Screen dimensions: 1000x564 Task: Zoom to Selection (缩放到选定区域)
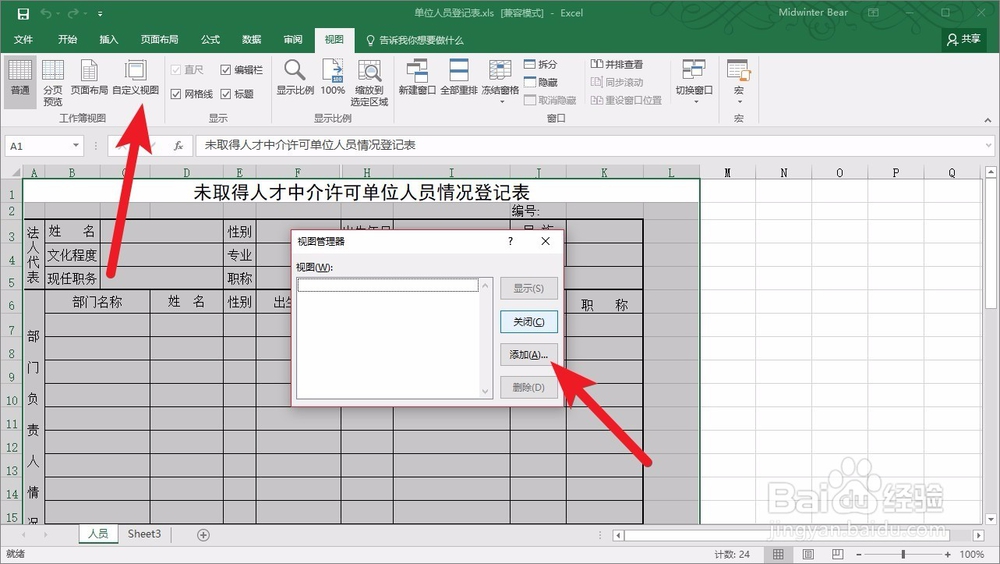(369, 83)
